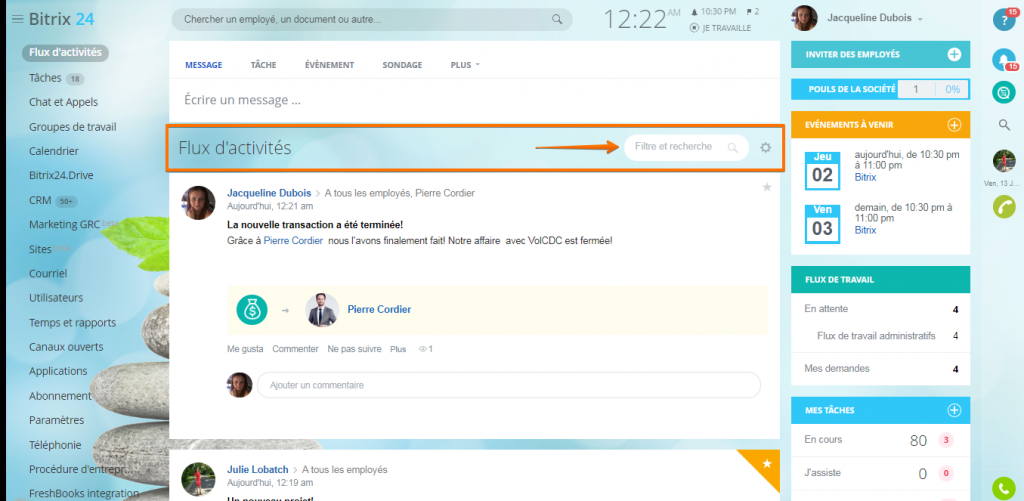Click the green money bag transaction icon
The image size is (1024, 501).
(251, 309)
